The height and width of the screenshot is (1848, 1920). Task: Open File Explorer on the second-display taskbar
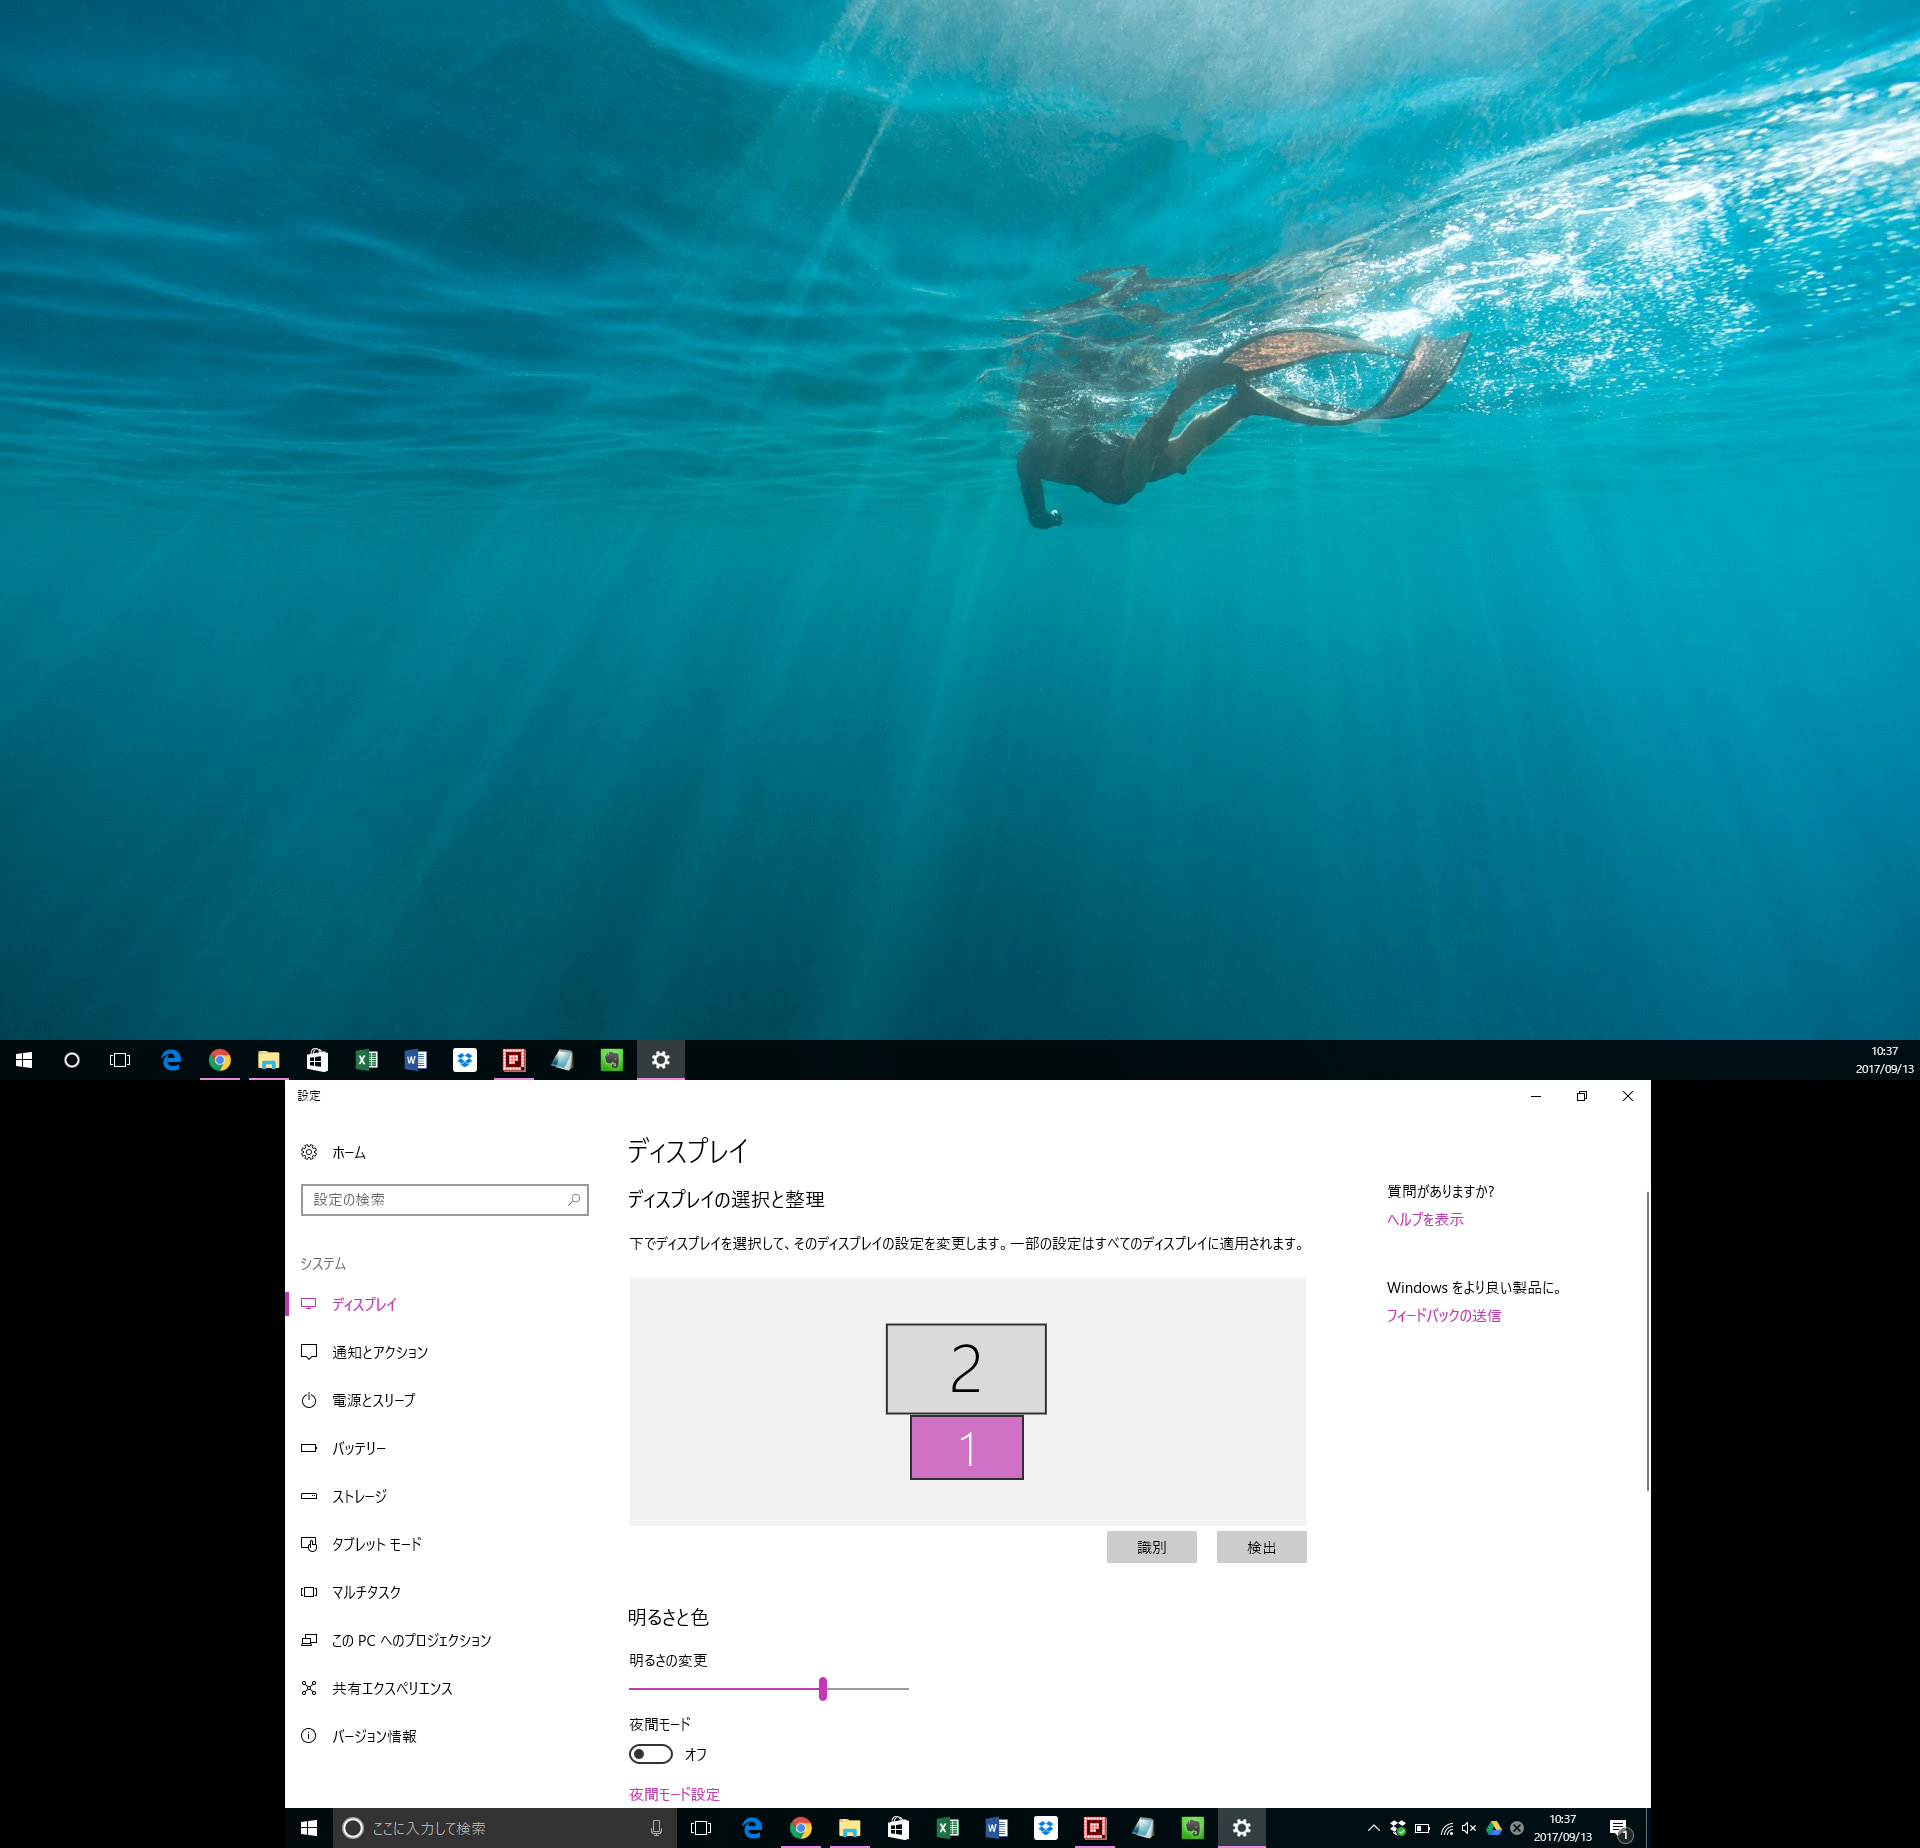268,1060
